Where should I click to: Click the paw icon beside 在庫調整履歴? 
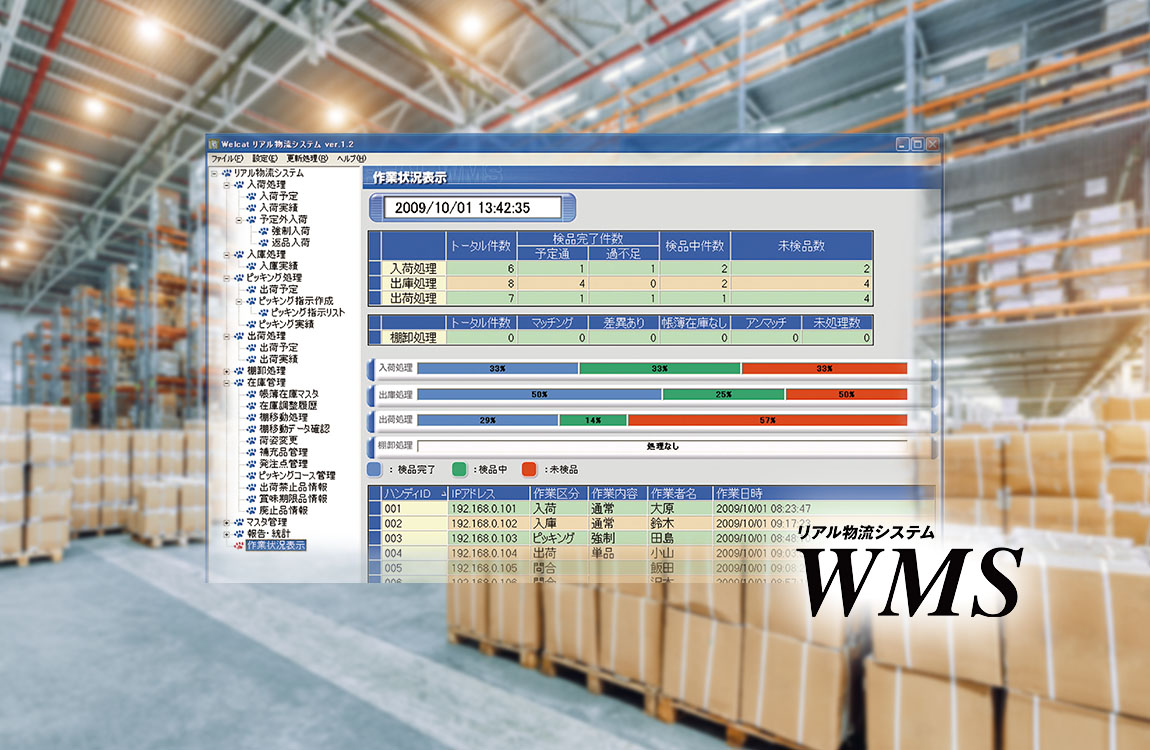pyautogui.click(x=252, y=405)
